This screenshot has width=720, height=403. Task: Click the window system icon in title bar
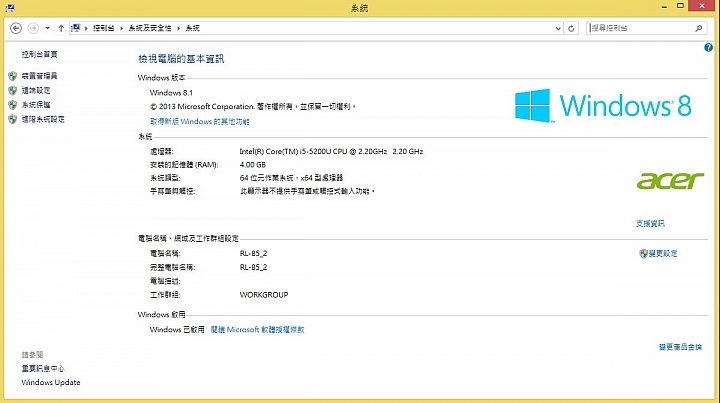point(10,8)
